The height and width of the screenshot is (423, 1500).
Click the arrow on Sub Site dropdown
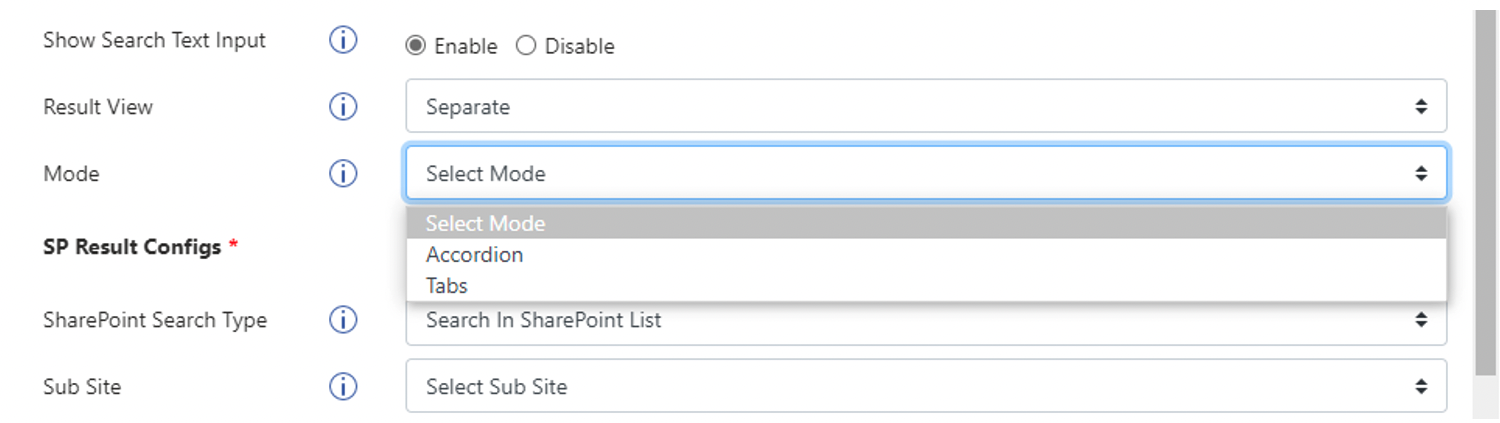click(1421, 386)
